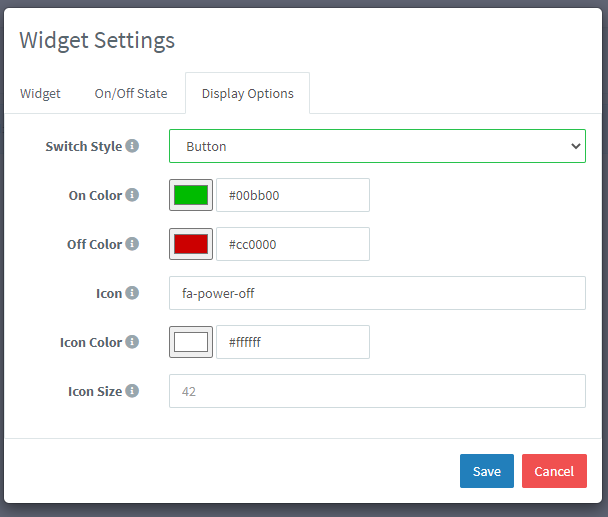Image resolution: width=608 pixels, height=517 pixels.
Task: Focus the Icon Size input field
Action: pos(377,391)
